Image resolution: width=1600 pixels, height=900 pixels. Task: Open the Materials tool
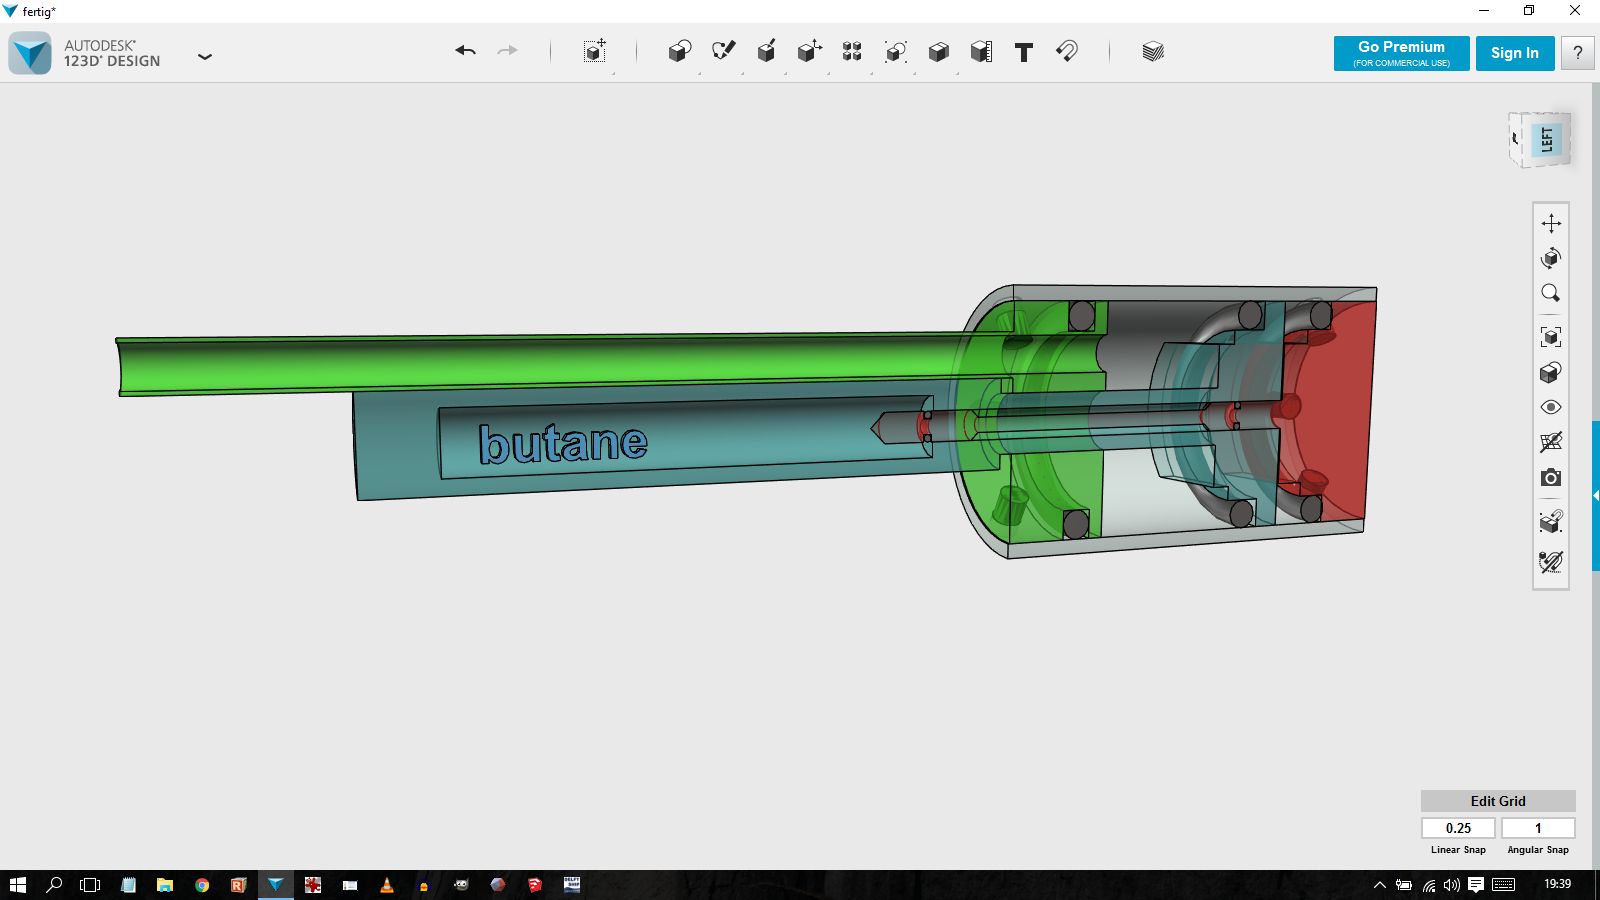pyautogui.click(x=1152, y=52)
